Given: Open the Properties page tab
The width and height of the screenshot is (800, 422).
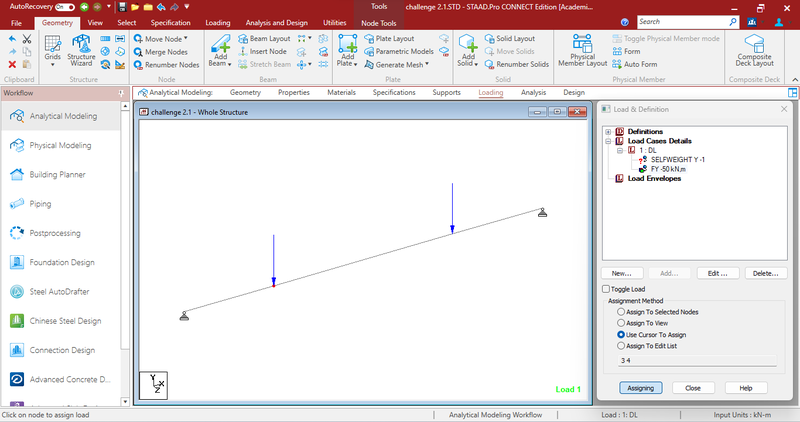Looking at the screenshot, I should 294,92.
